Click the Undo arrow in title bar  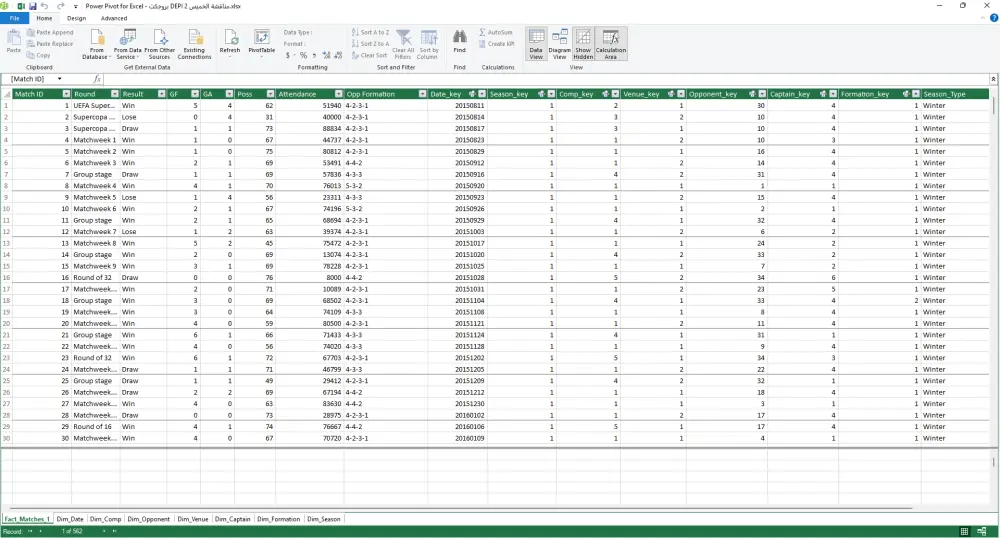click(45, 6)
